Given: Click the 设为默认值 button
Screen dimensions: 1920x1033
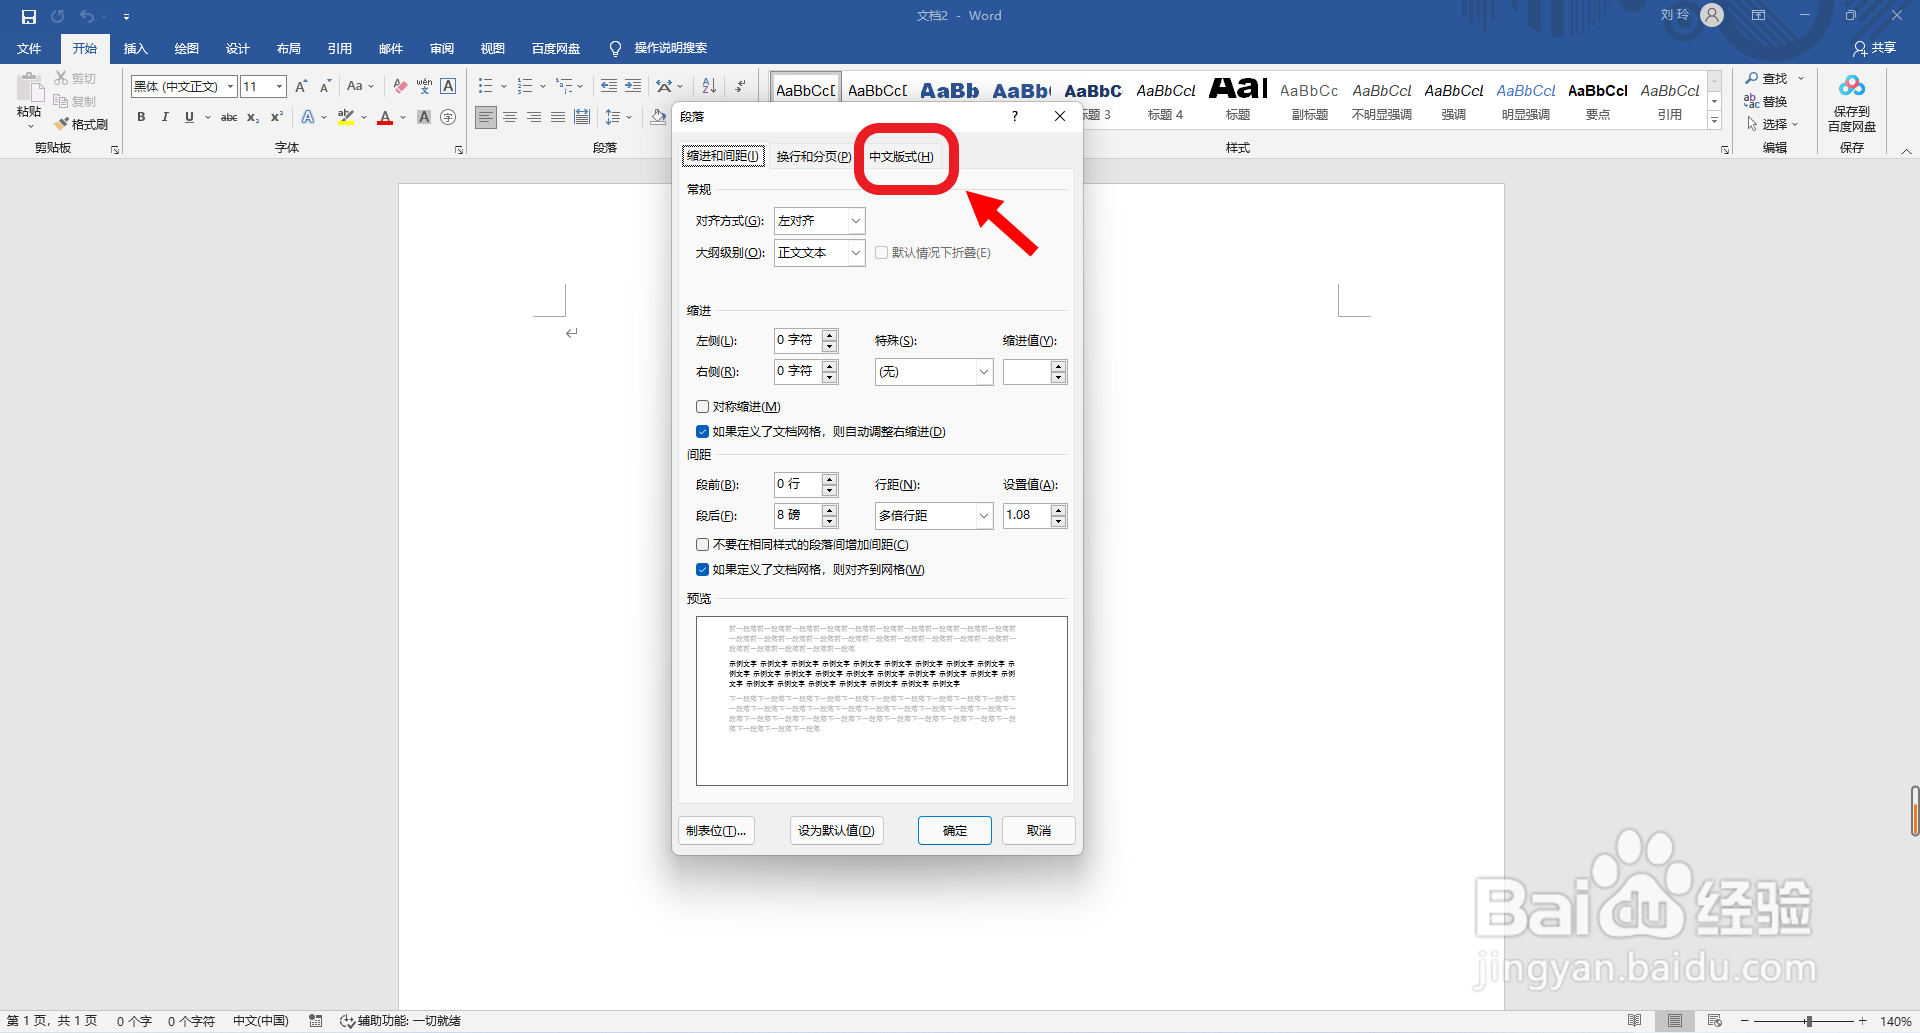Looking at the screenshot, I should click(836, 831).
